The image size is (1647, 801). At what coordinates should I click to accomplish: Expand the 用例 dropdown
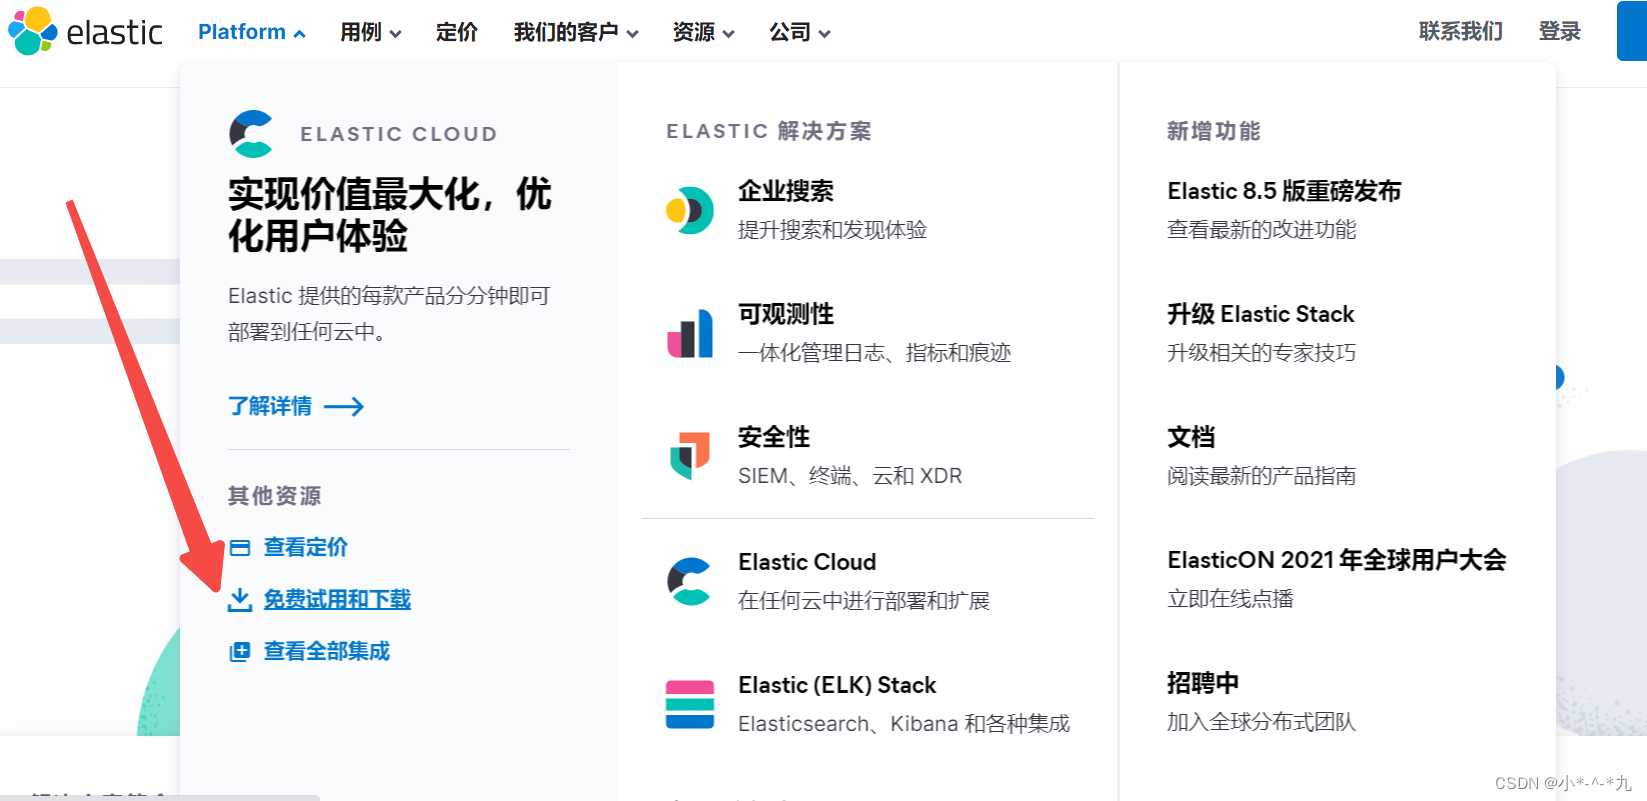click(x=370, y=32)
